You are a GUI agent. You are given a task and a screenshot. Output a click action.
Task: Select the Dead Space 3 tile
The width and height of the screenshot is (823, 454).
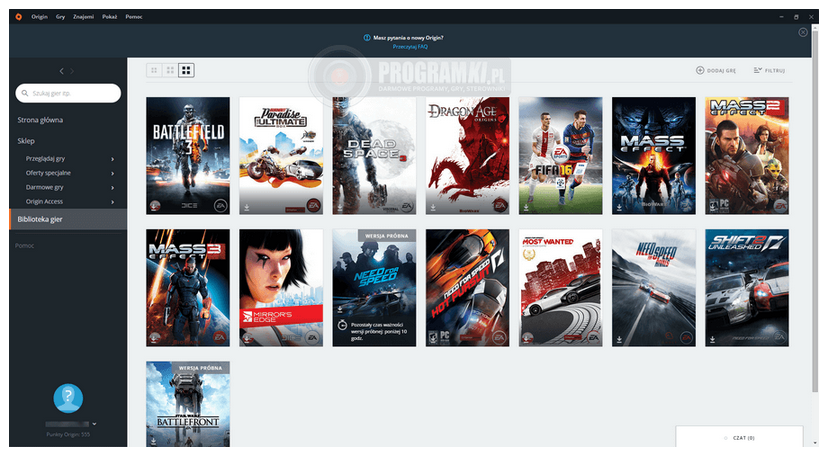pyautogui.click(x=374, y=155)
